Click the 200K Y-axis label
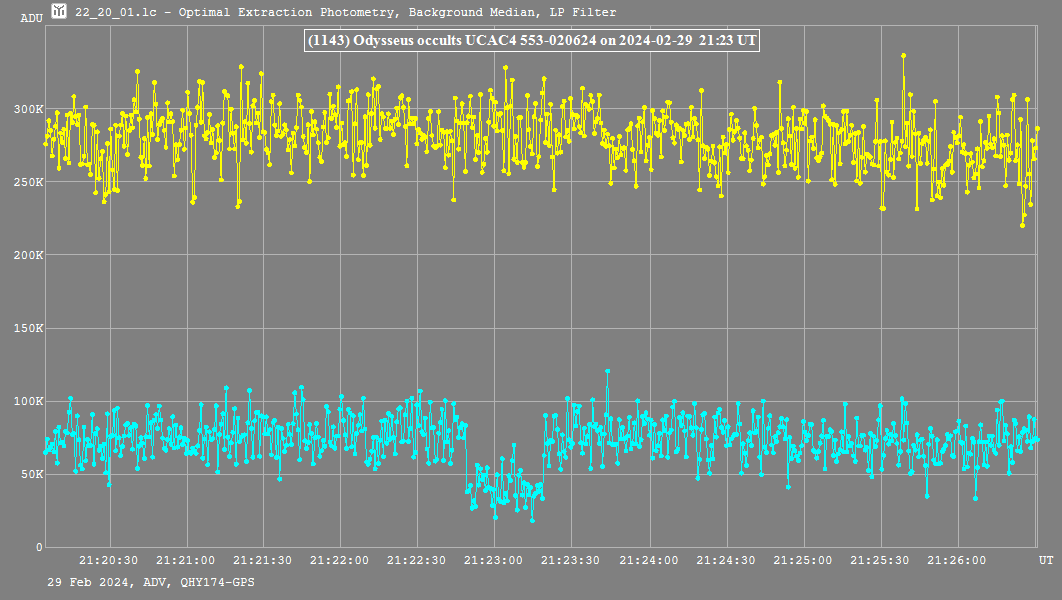1062x600 pixels. click(x=27, y=255)
